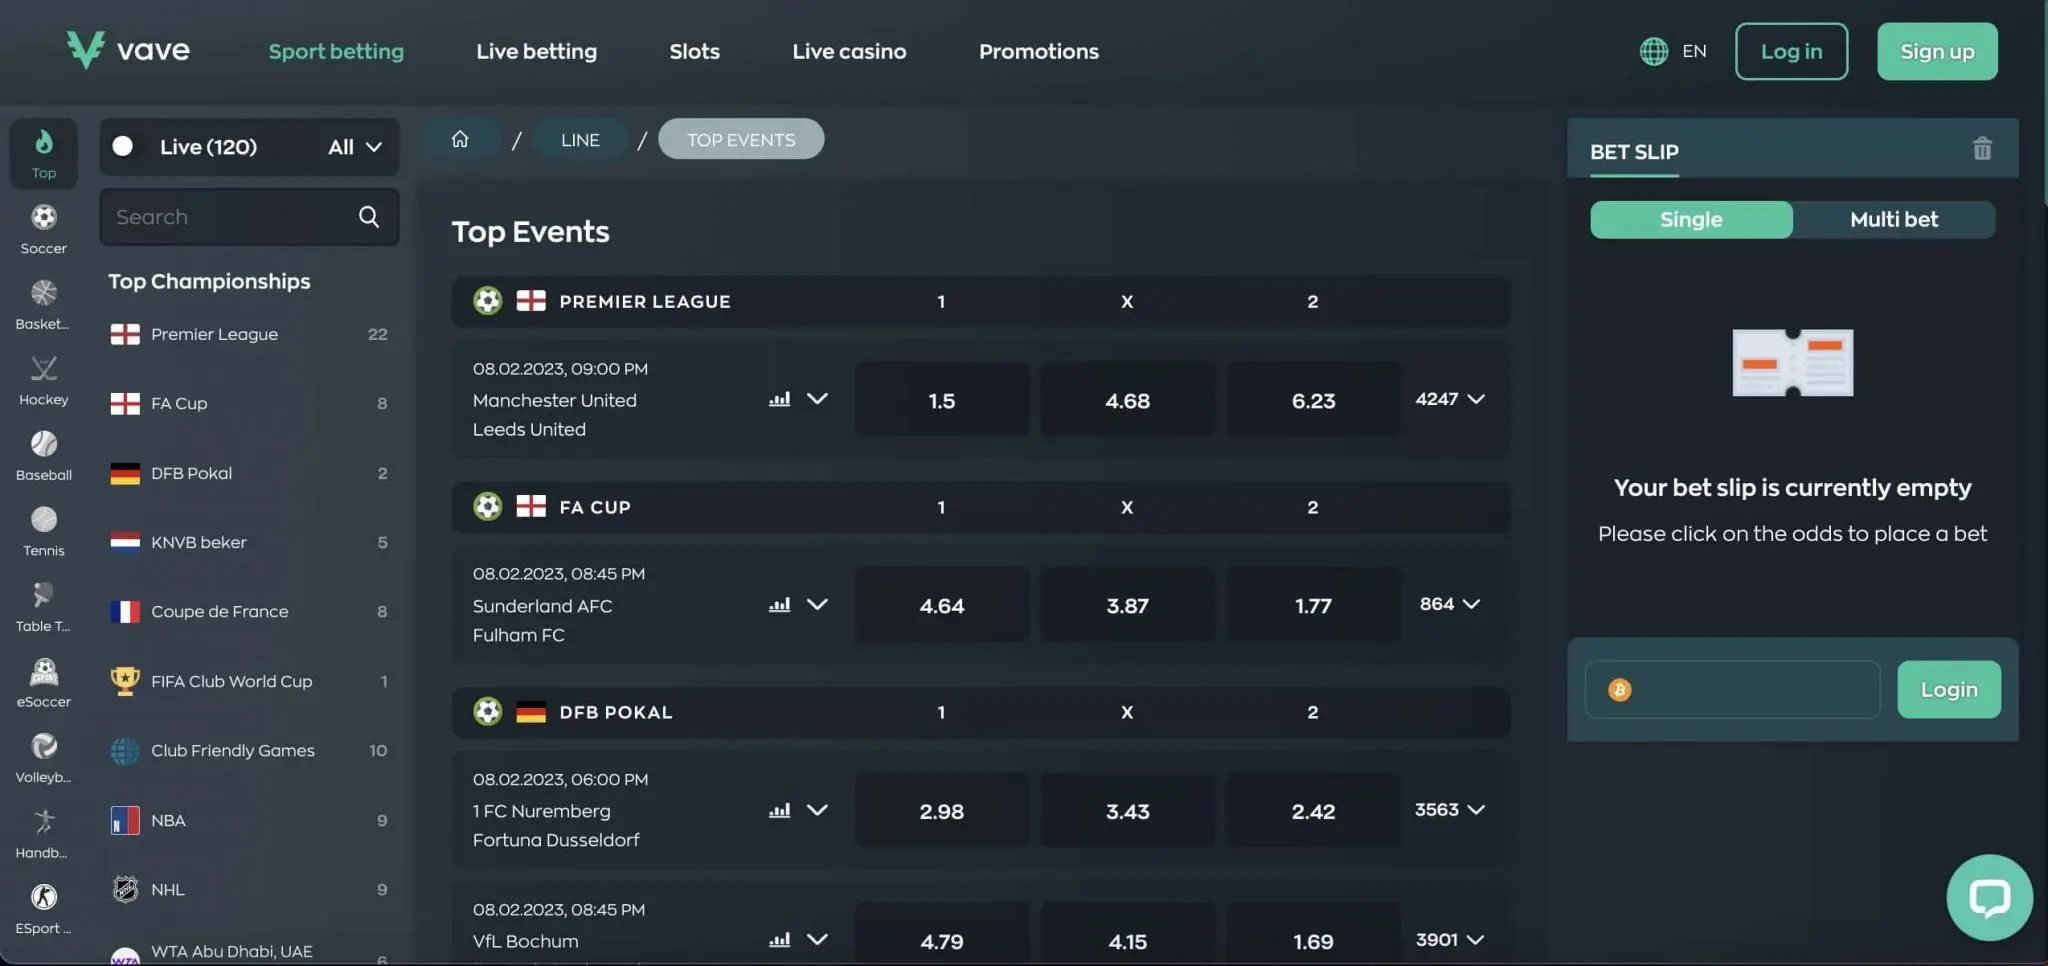Open the Live casino tab

tap(849, 51)
